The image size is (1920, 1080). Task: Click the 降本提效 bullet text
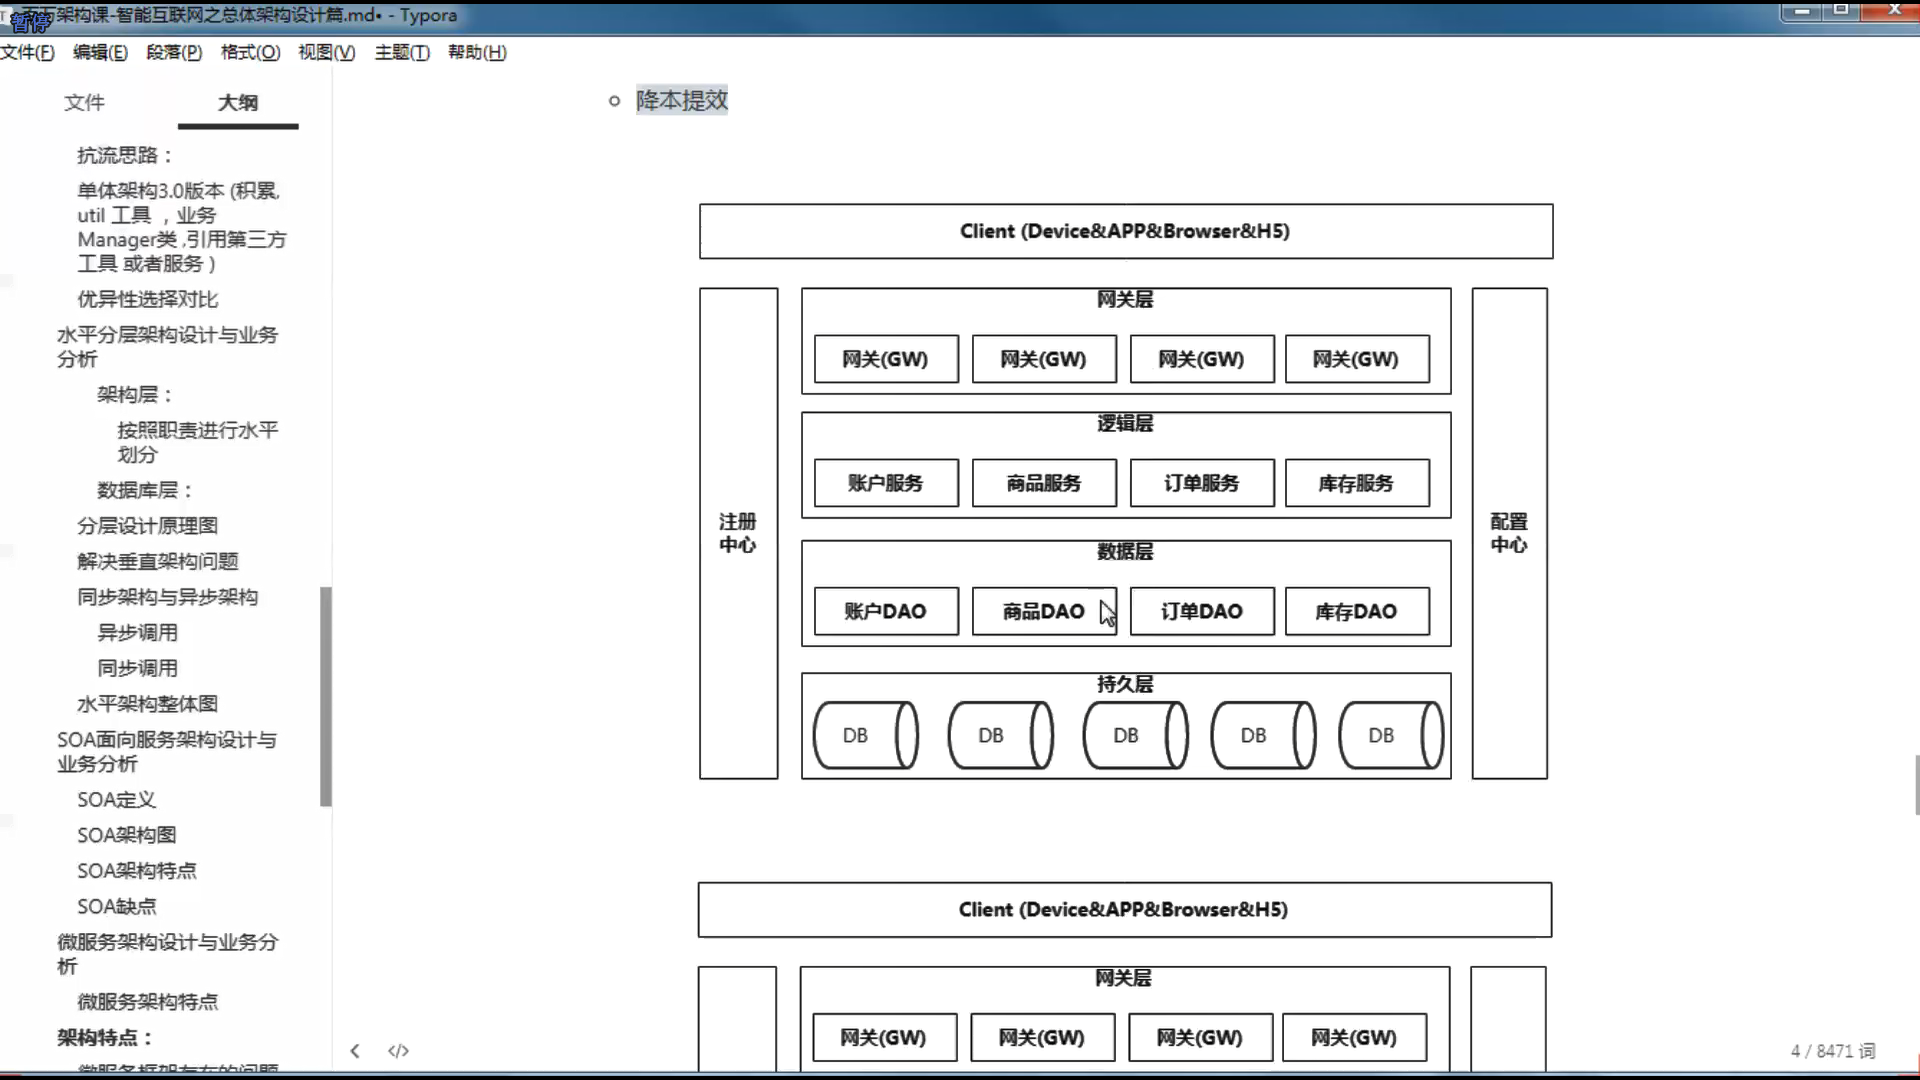tap(682, 100)
